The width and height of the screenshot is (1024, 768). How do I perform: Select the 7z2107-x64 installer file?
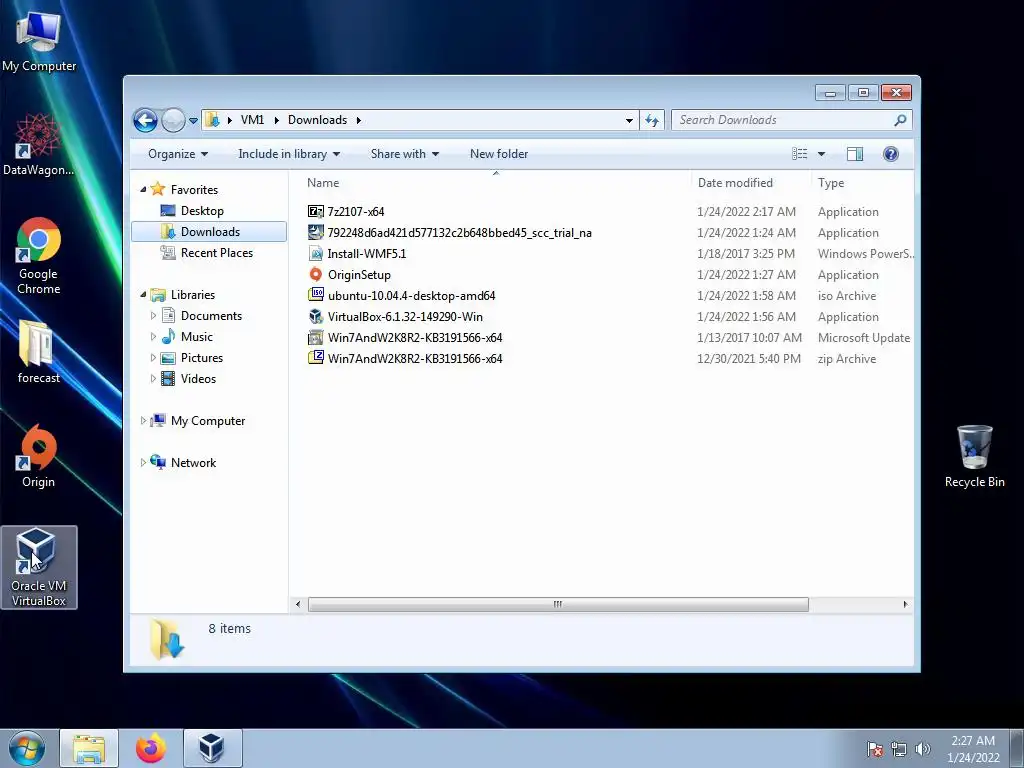pyautogui.click(x=355, y=212)
